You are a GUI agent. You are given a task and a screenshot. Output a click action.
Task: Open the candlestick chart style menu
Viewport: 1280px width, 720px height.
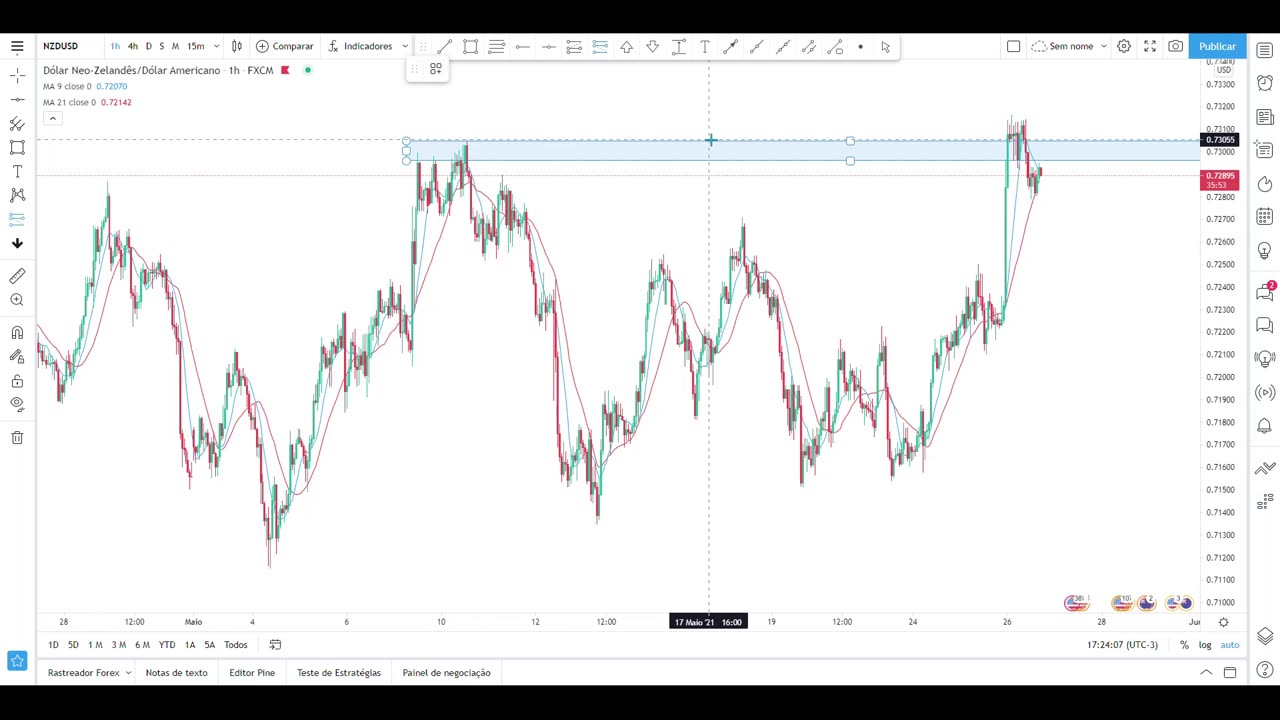[237, 46]
